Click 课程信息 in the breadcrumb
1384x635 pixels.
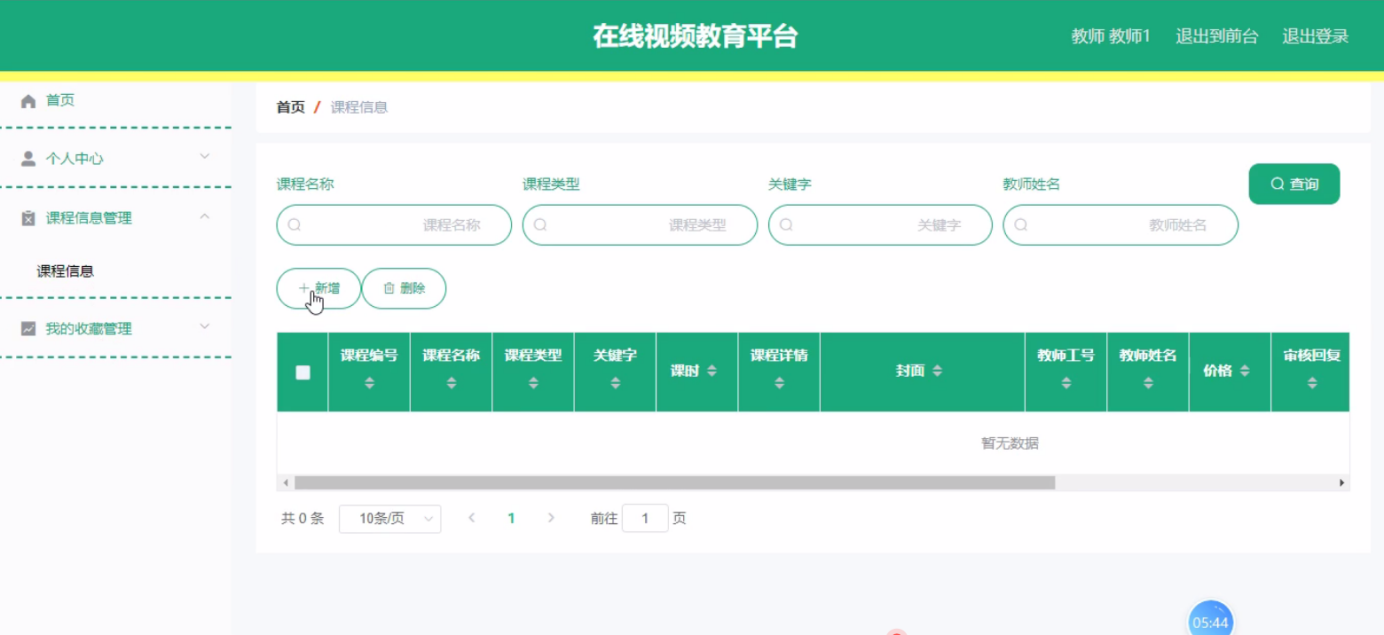(359, 107)
